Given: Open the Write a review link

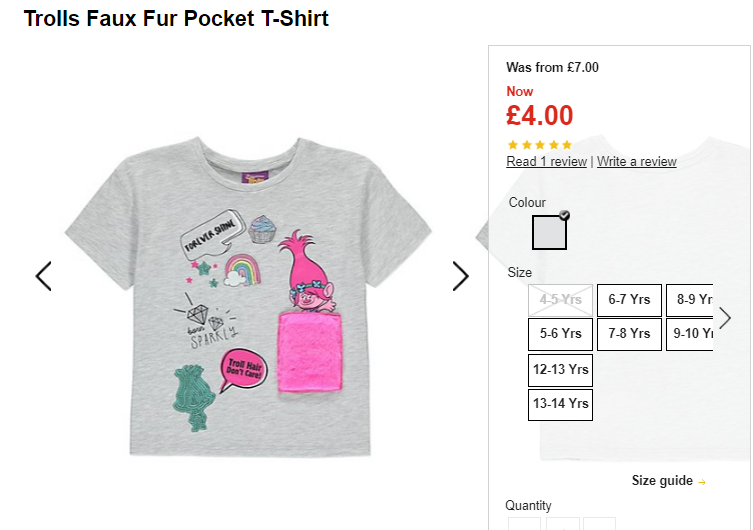Looking at the screenshot, I should pos(637,162).
